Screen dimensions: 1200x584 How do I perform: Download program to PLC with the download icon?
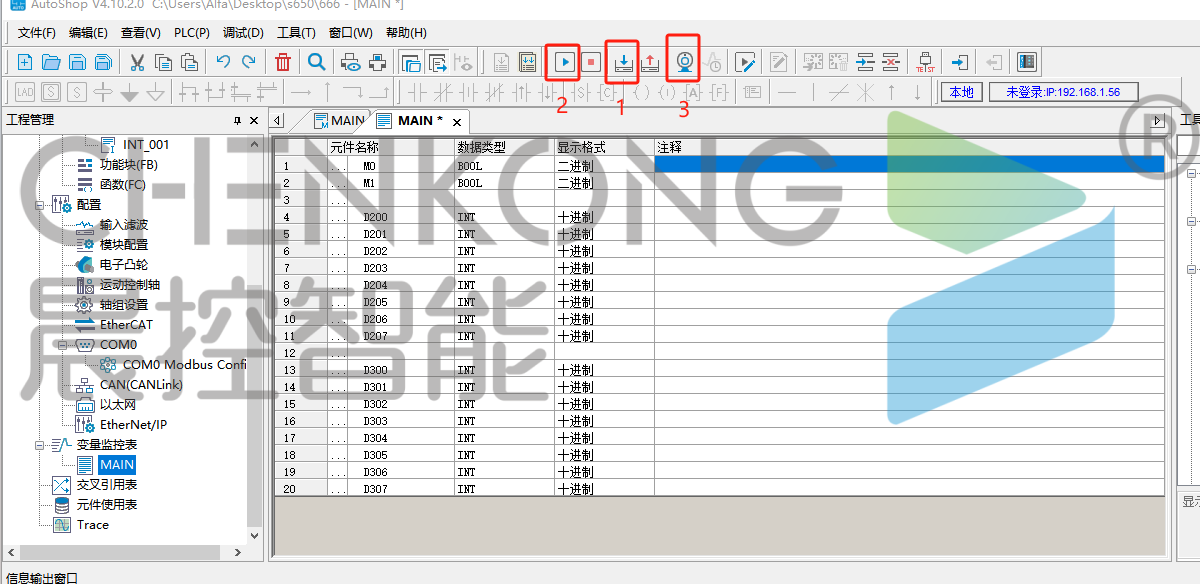point(623,62)
